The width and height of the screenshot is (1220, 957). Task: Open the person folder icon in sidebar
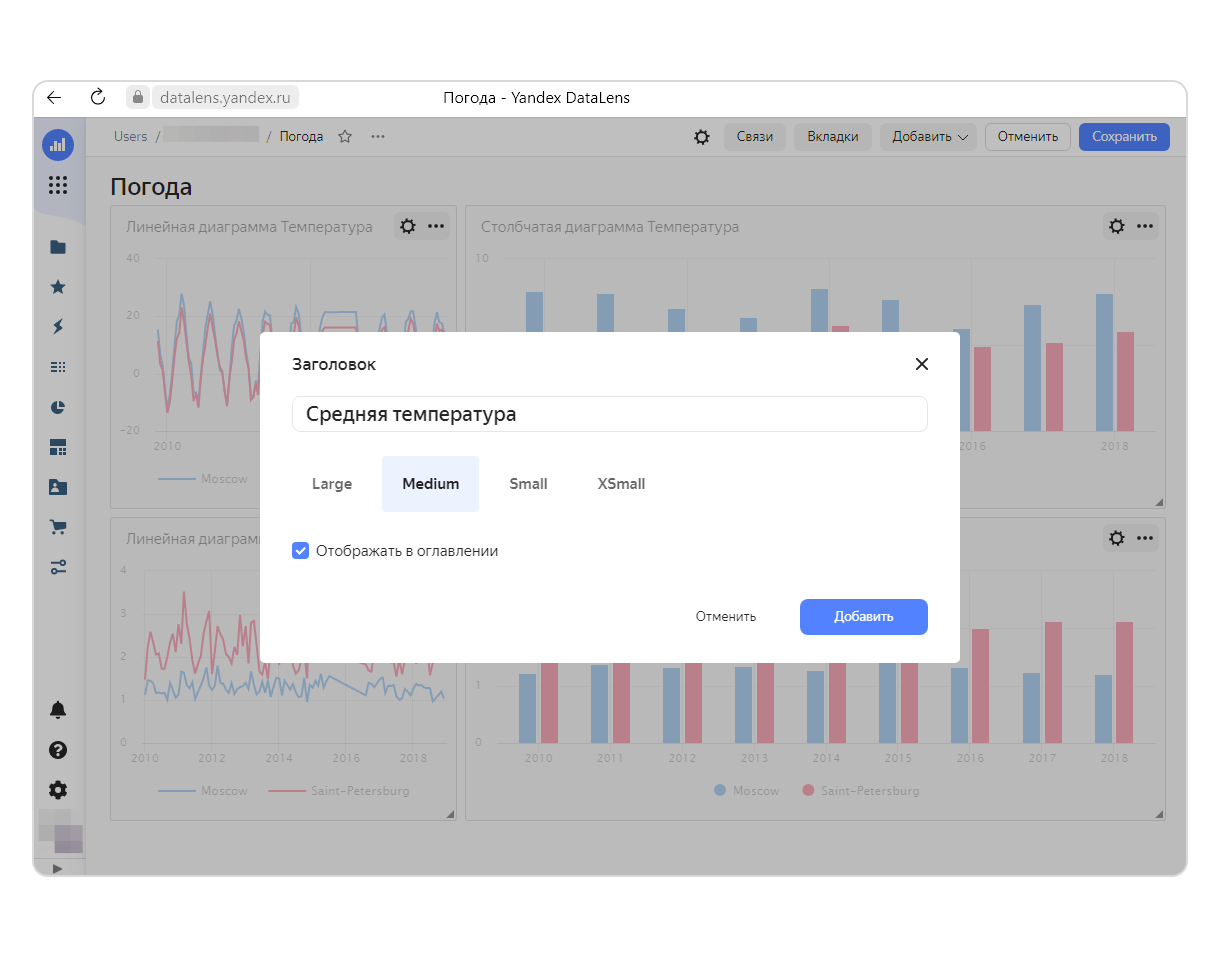[58, 487]
